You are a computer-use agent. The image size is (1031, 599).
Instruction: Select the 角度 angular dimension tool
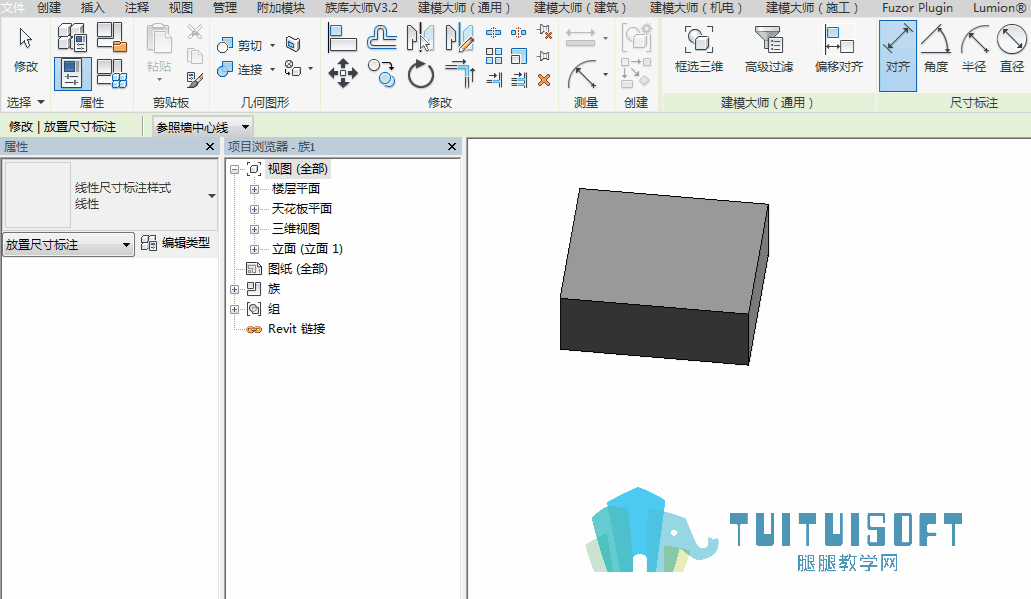tap(936, 49)
